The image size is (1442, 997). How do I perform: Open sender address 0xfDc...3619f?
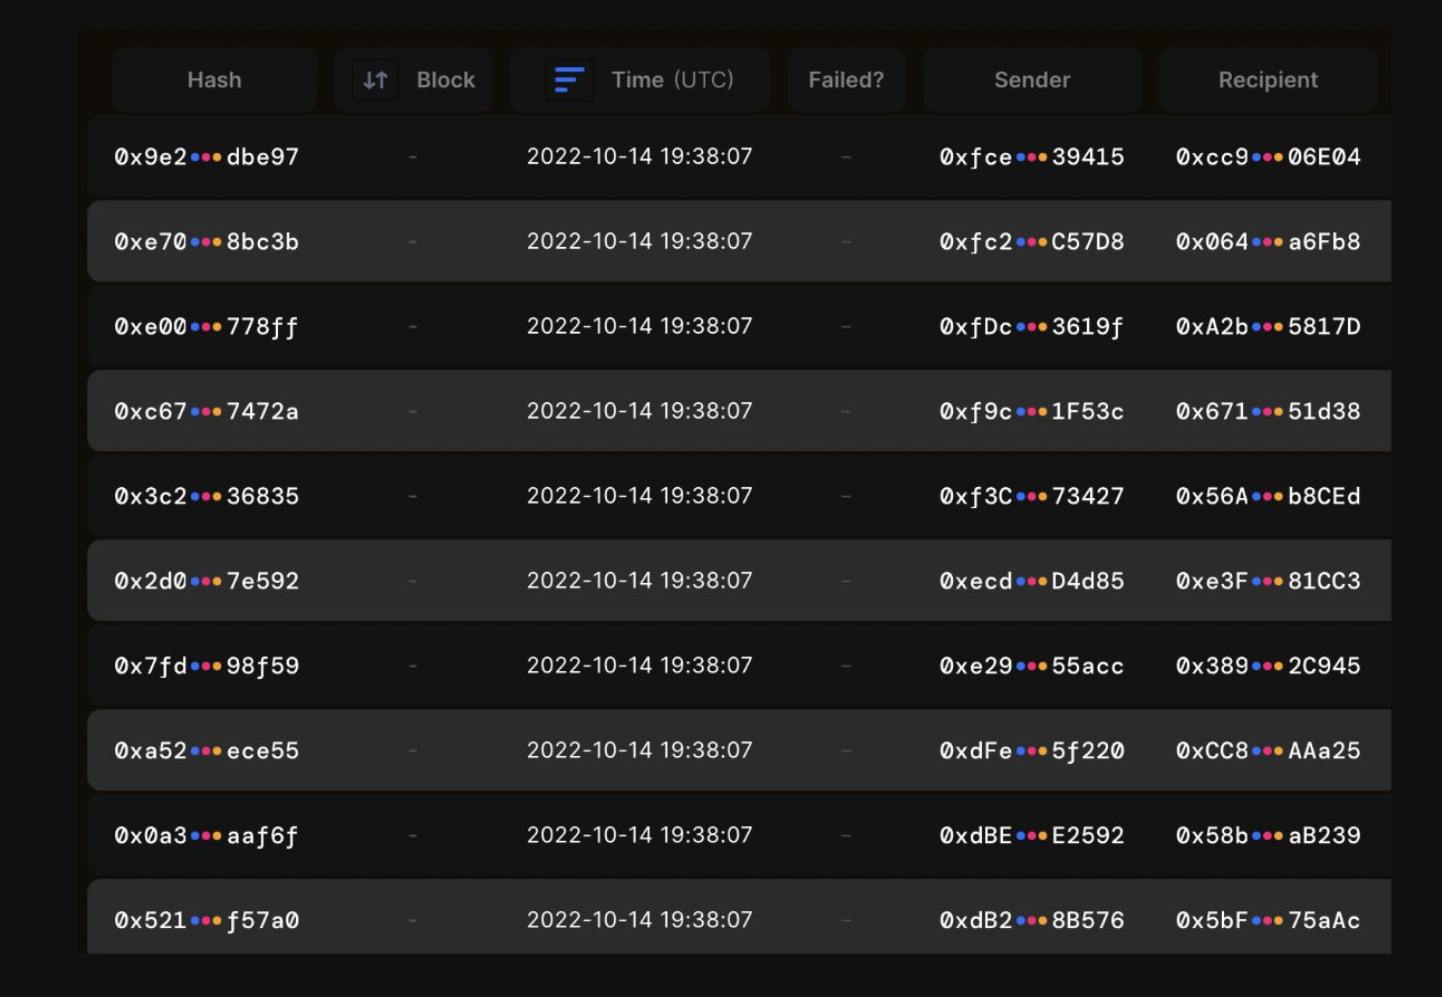coord(1031,327)
